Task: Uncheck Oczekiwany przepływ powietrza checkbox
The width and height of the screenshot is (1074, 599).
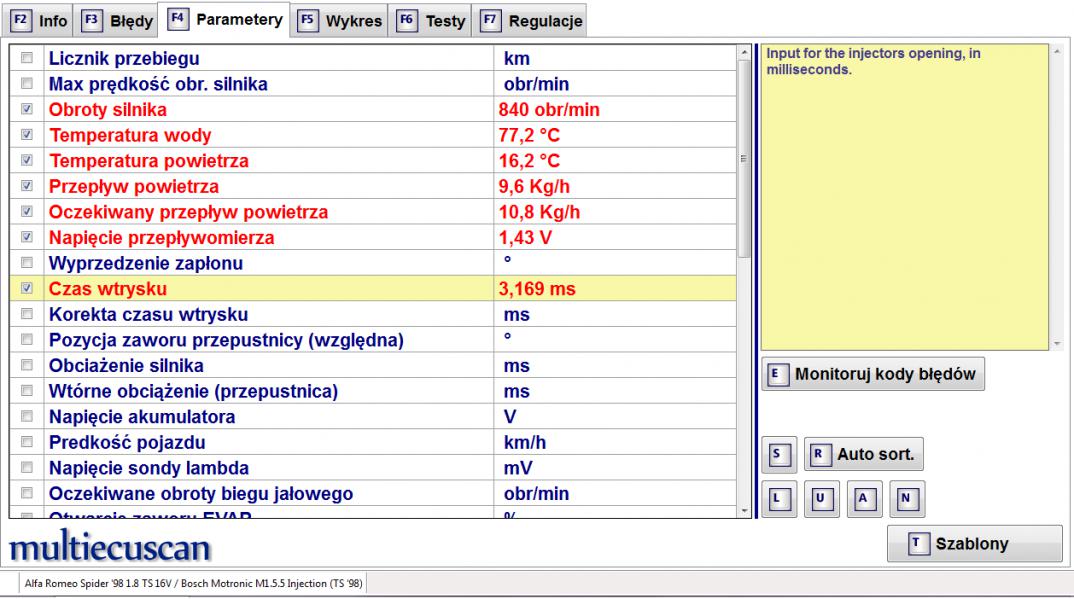Action: (27, 212)
